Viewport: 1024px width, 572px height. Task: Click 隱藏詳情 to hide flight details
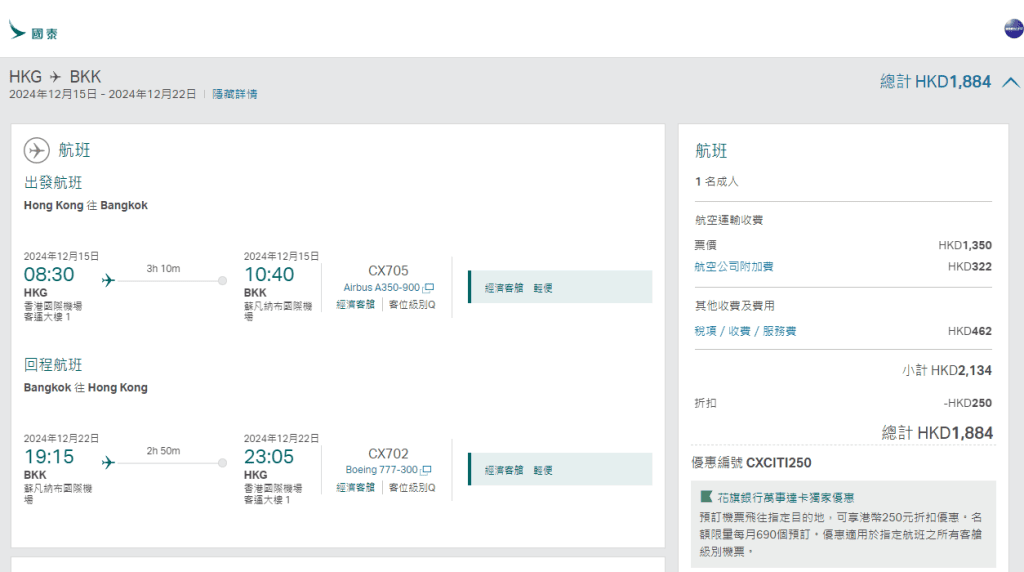coord(234,94)
